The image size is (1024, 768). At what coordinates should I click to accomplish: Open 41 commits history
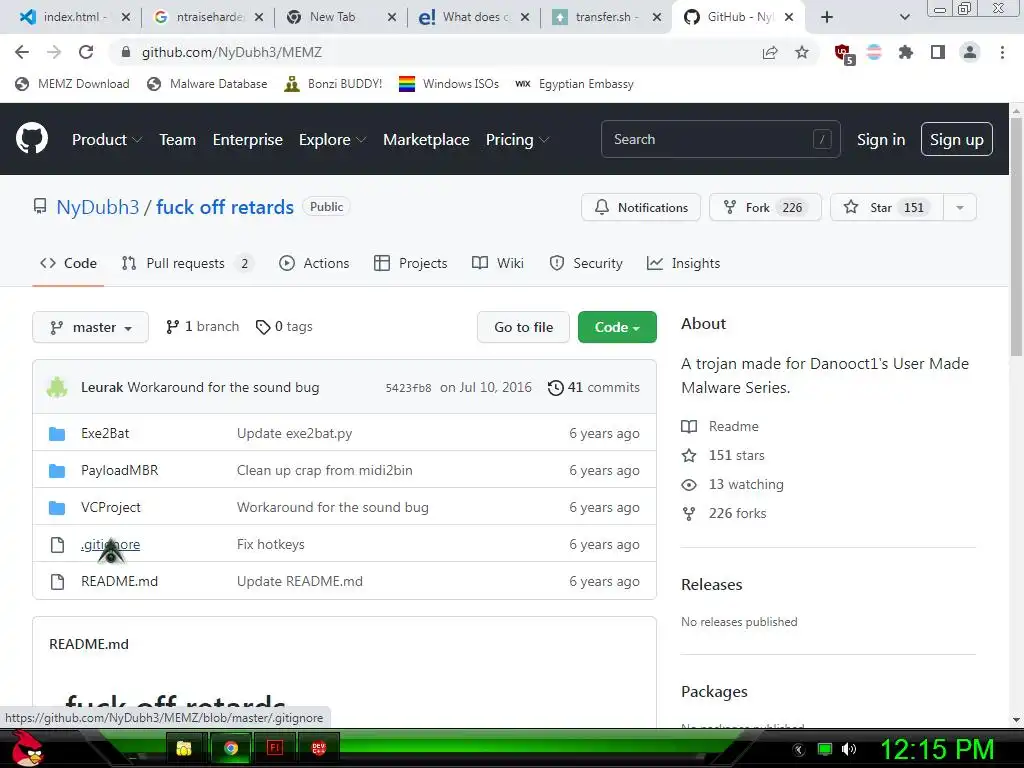pos(594,387)
